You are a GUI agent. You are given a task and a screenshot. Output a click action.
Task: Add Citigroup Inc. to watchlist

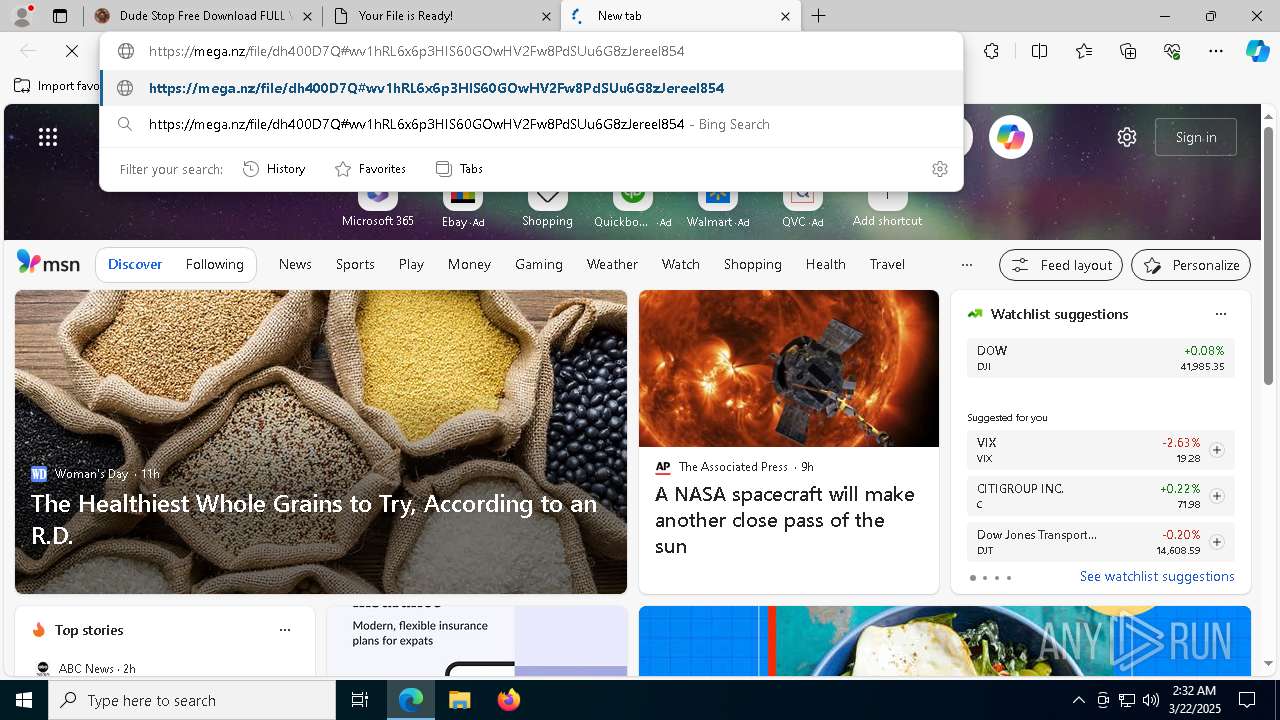click(1216, 496)
